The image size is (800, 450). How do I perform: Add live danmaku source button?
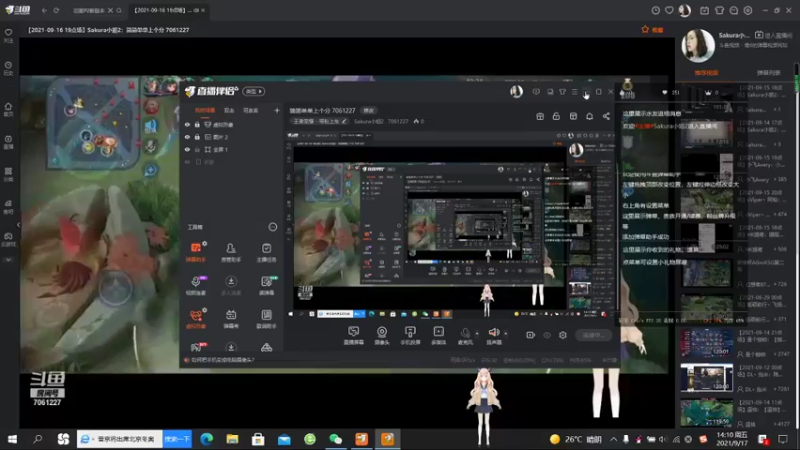[353, 335]
